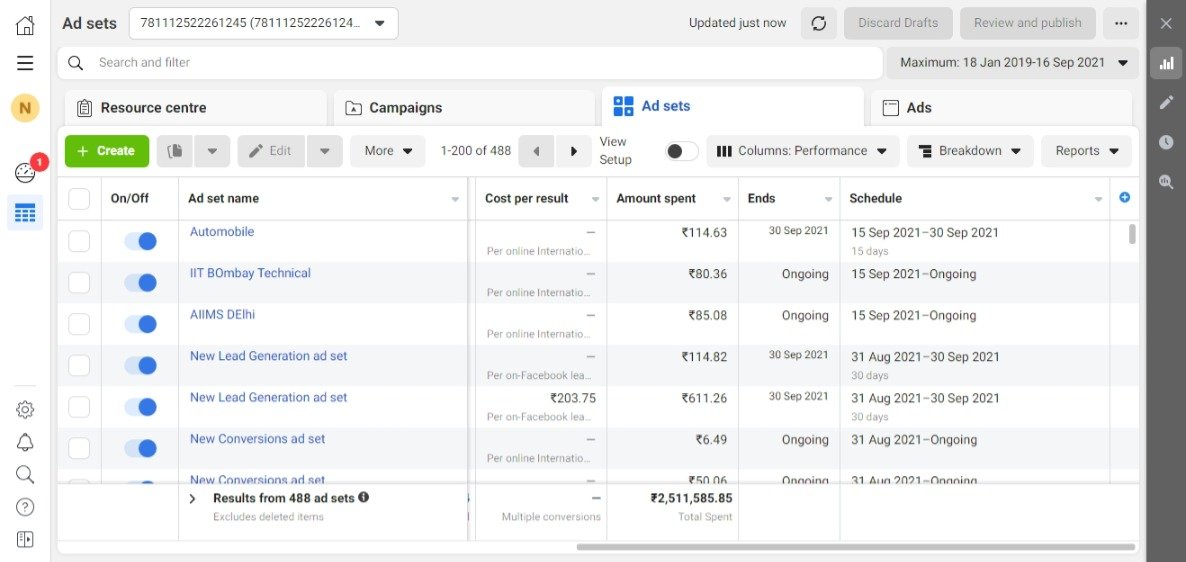
Task: Select the AIIMS DElhi row checkbox
Action: tap(79, 324)
